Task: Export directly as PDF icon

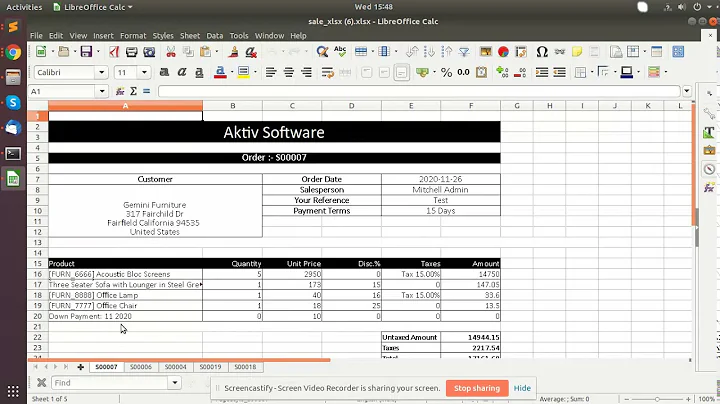Action: click(114, 51)
